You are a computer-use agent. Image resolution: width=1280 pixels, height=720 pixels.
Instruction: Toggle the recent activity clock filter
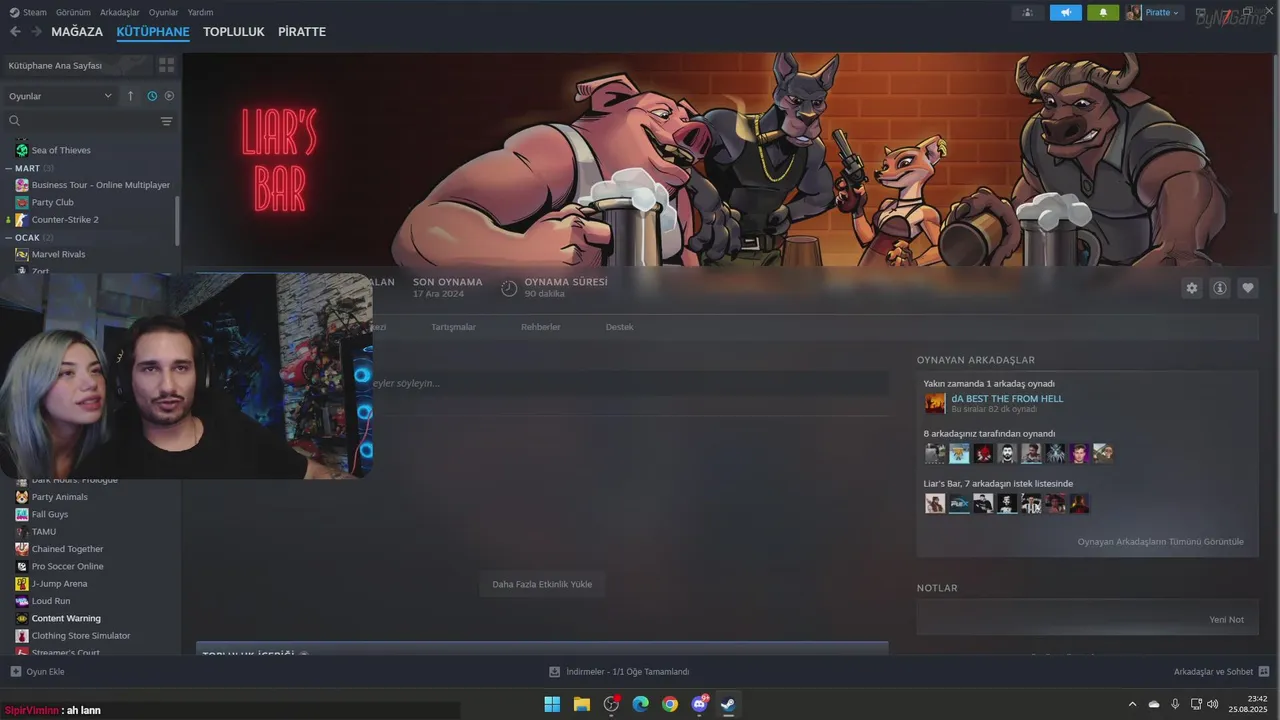152,96
